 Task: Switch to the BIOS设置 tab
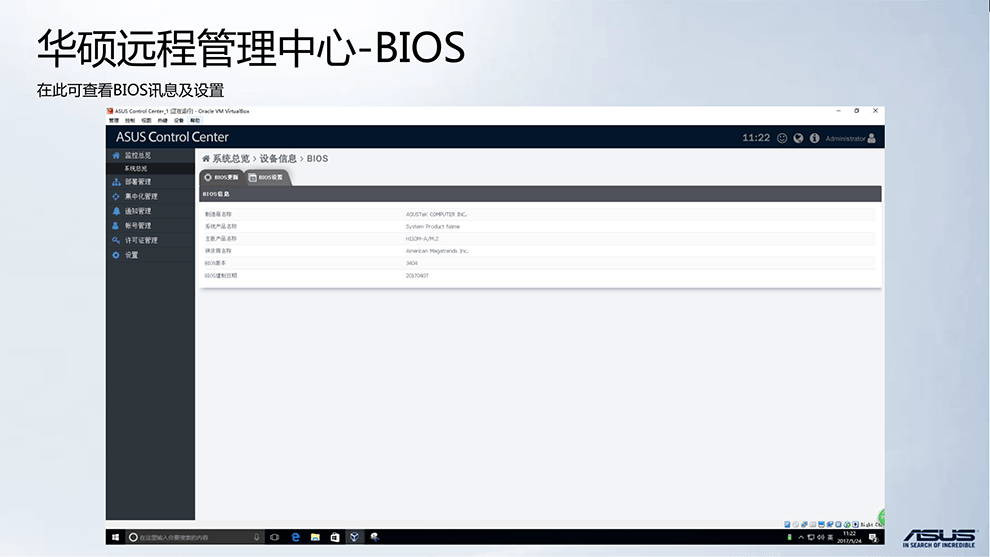click(266, 178)
